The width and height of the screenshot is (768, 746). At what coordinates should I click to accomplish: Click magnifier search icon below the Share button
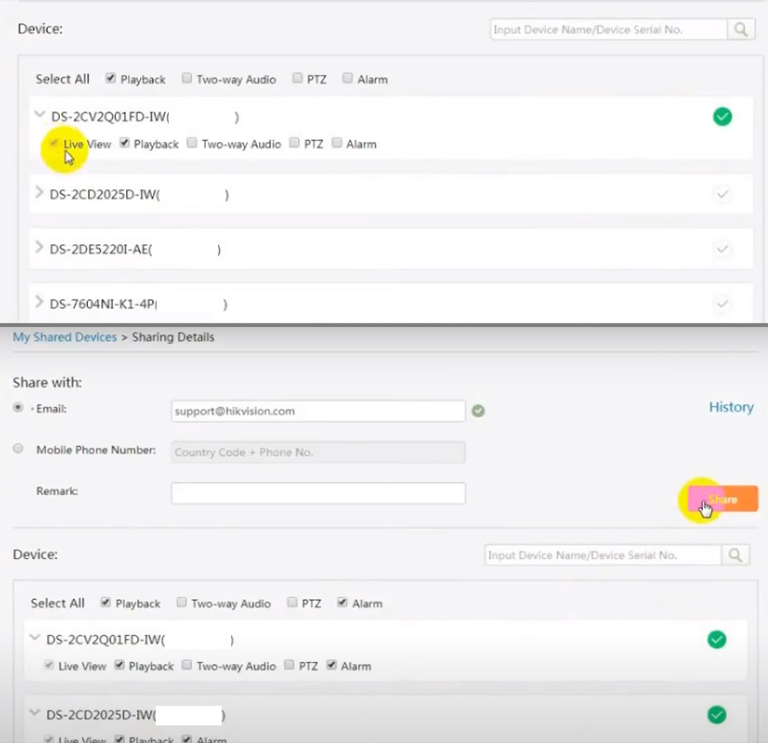pos(736,555)
